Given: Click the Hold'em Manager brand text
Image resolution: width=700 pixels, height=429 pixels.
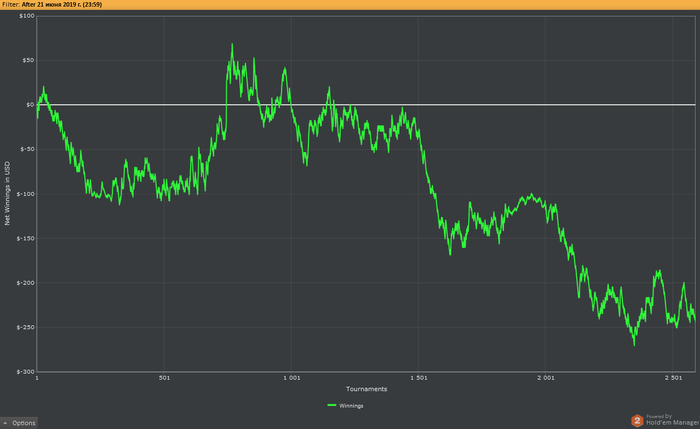Looking at the screenshot, I should (672, 422).
